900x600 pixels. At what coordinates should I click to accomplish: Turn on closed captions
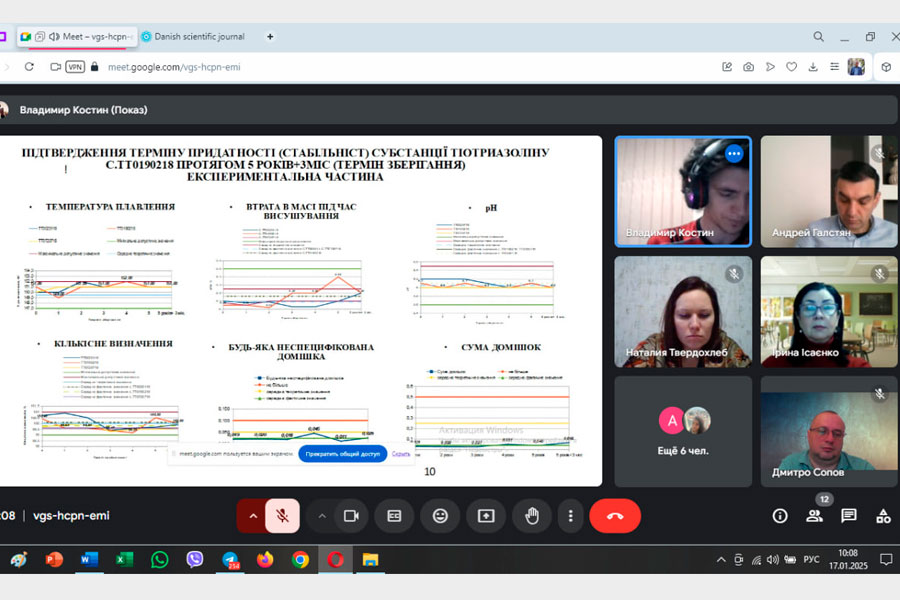[394, 516]
